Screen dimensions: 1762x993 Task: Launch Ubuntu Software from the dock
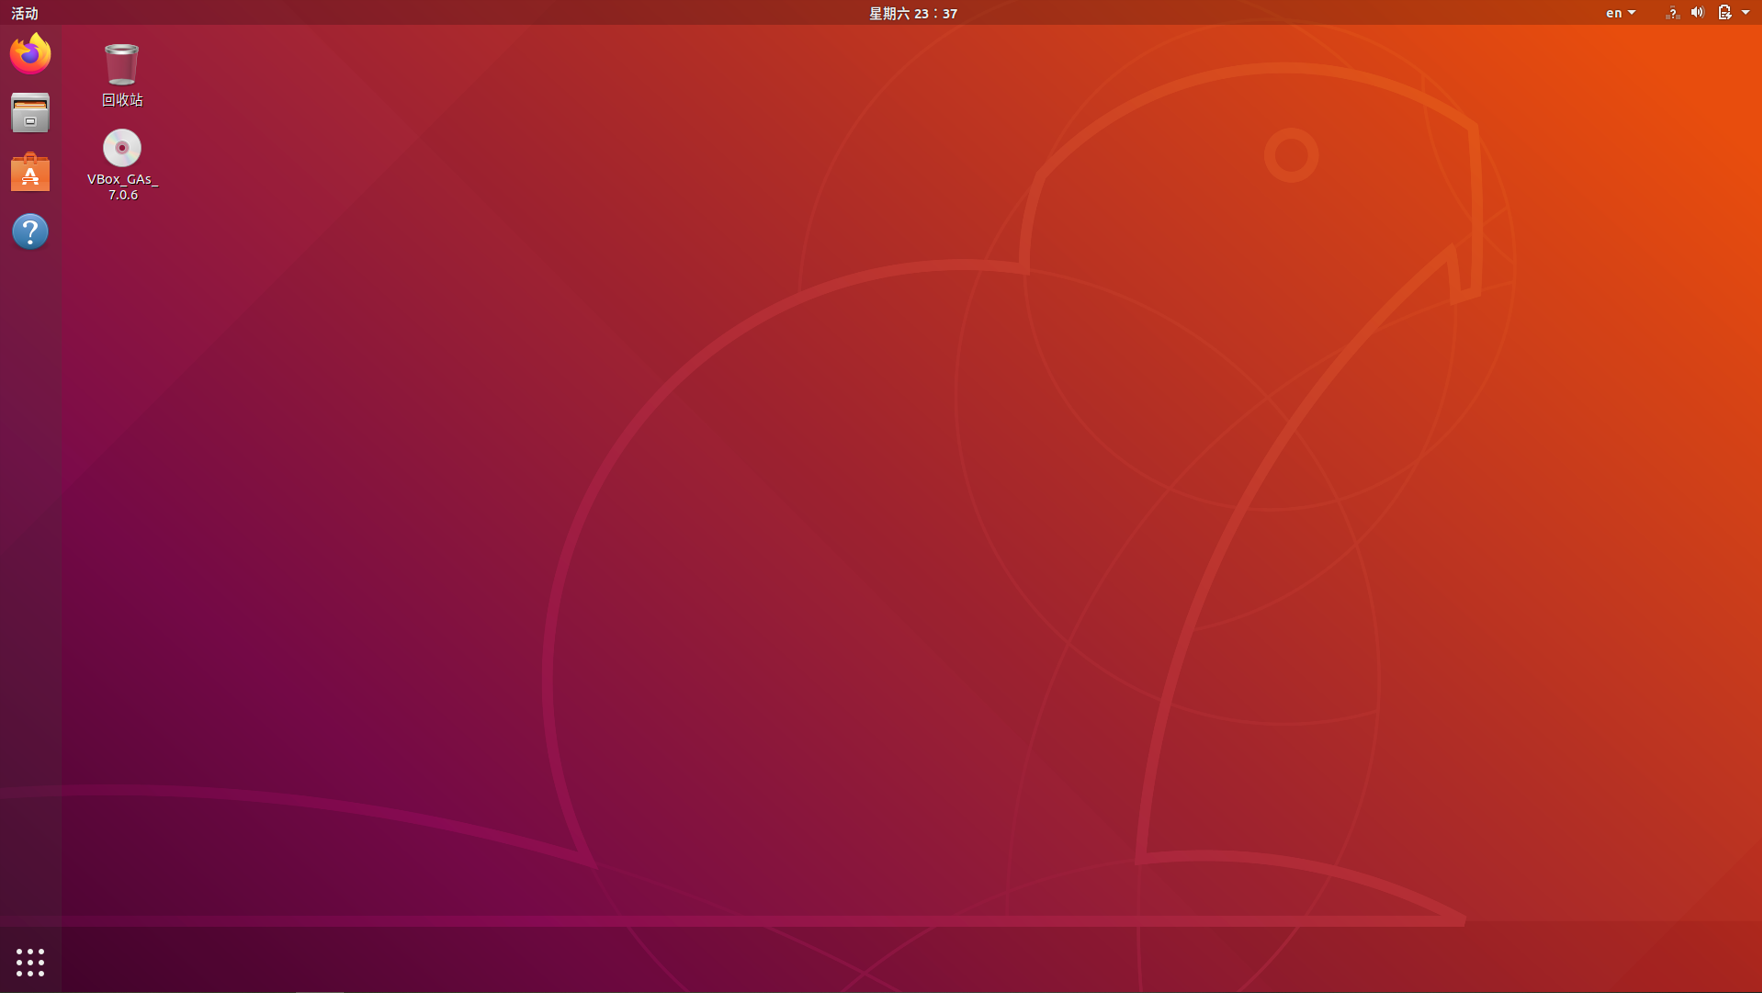(x=30, y=172)
